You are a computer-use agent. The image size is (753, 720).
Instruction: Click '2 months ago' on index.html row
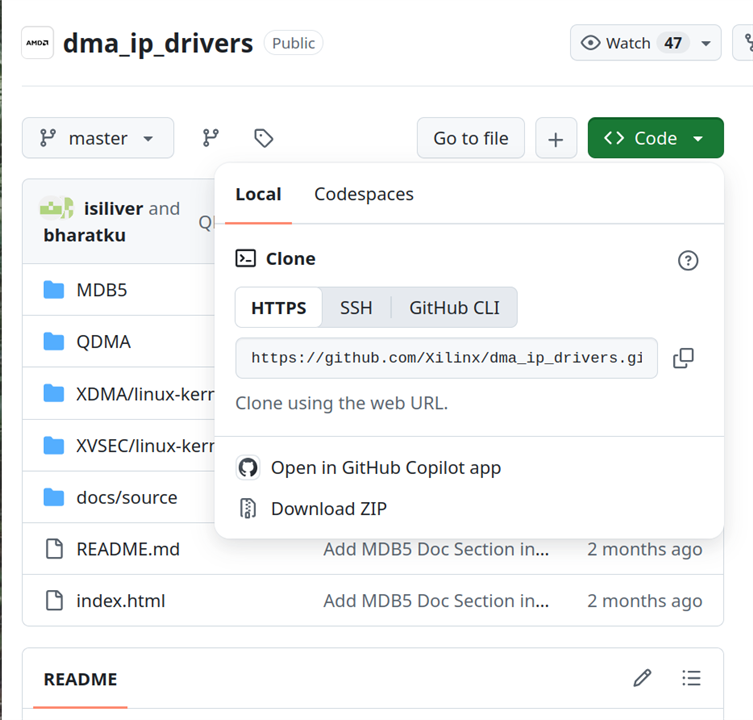(x=644, y=600)
